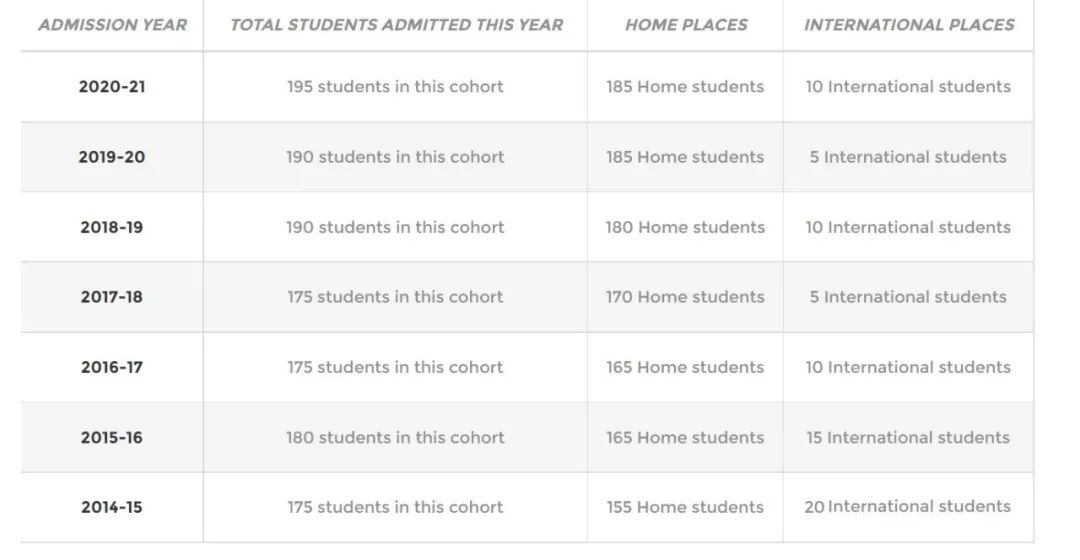The image size is (1080, 560).
Task: Click the 180 Home students cell
Action: point(685,227)
